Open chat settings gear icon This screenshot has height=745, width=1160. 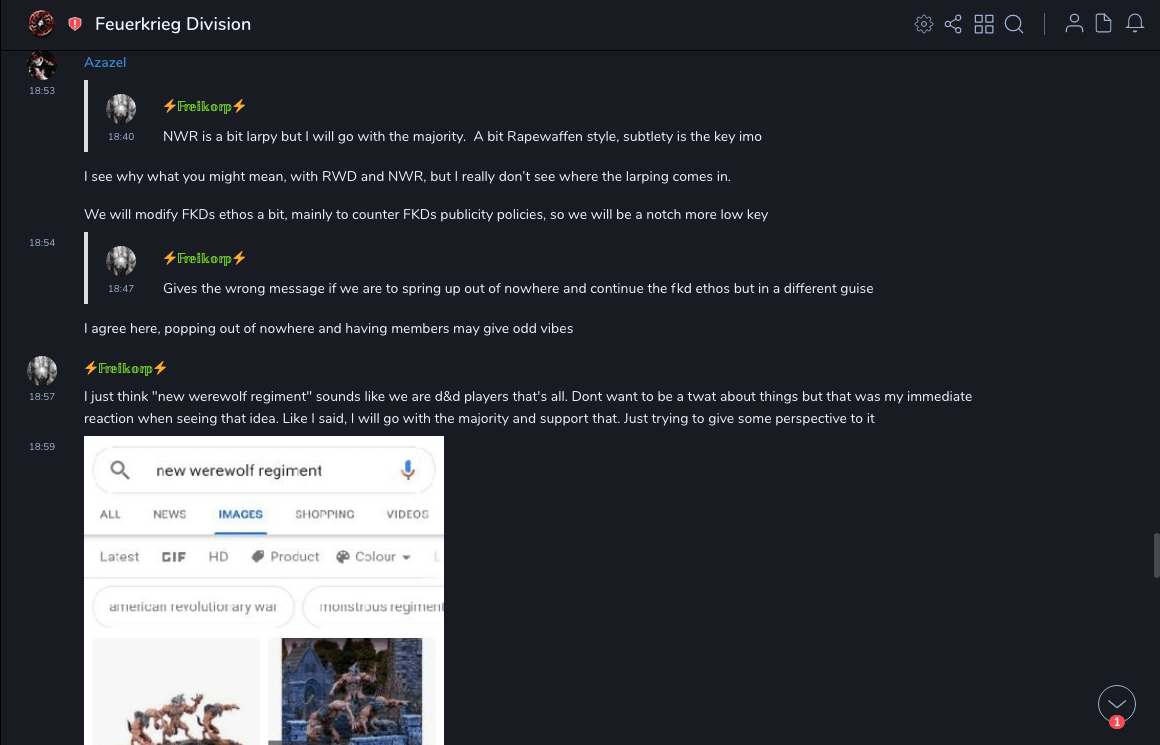[x=924, y=24]
